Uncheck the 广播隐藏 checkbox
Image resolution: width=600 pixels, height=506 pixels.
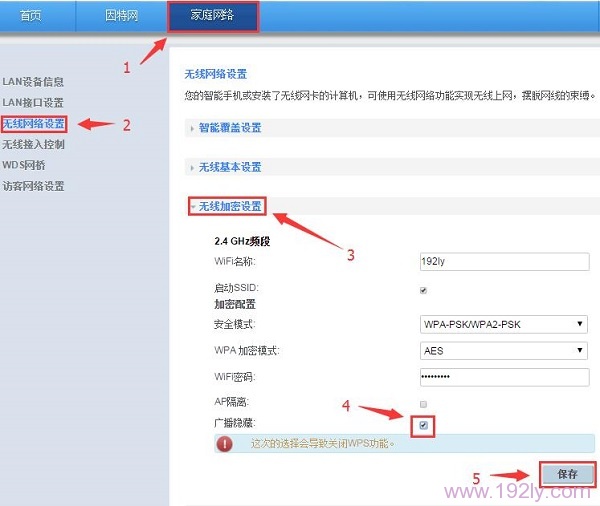coord(424,425)
